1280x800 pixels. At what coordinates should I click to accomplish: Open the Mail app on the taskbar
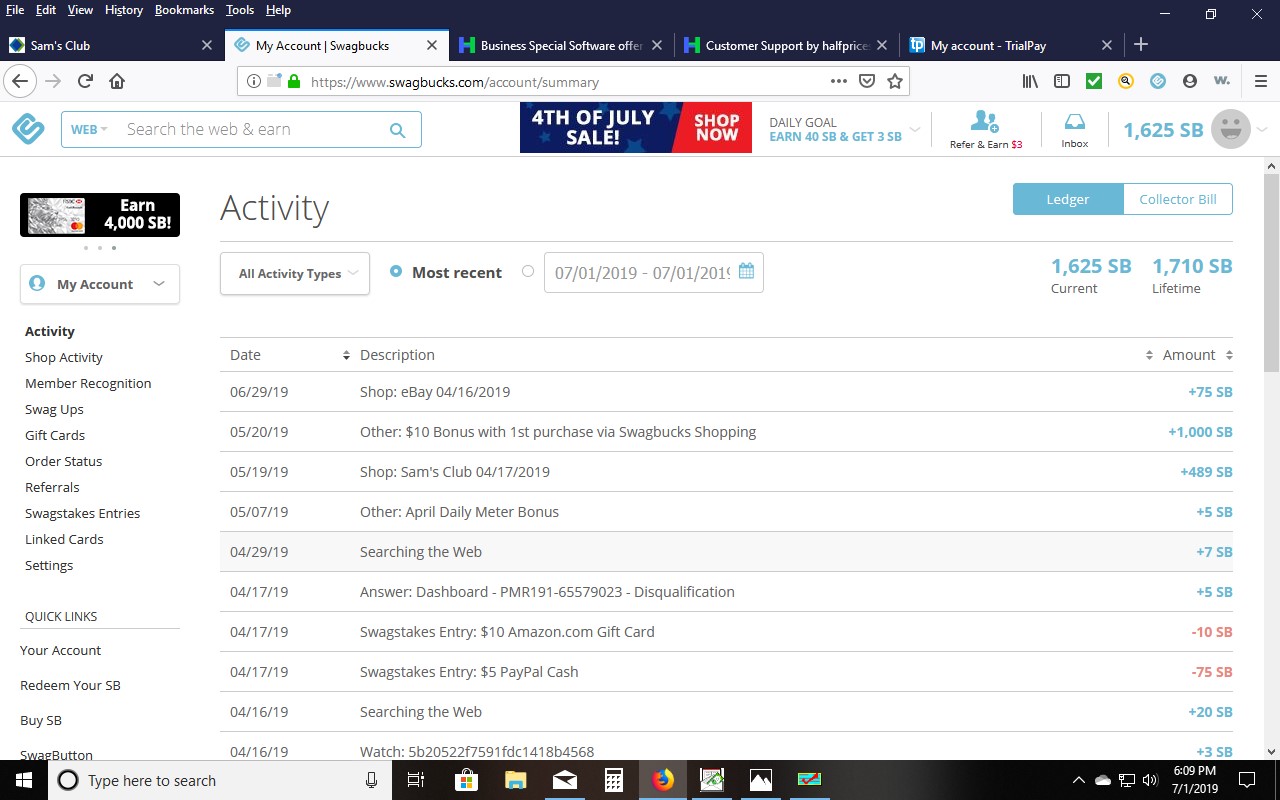pyautogui.click(x=564, y=780)
